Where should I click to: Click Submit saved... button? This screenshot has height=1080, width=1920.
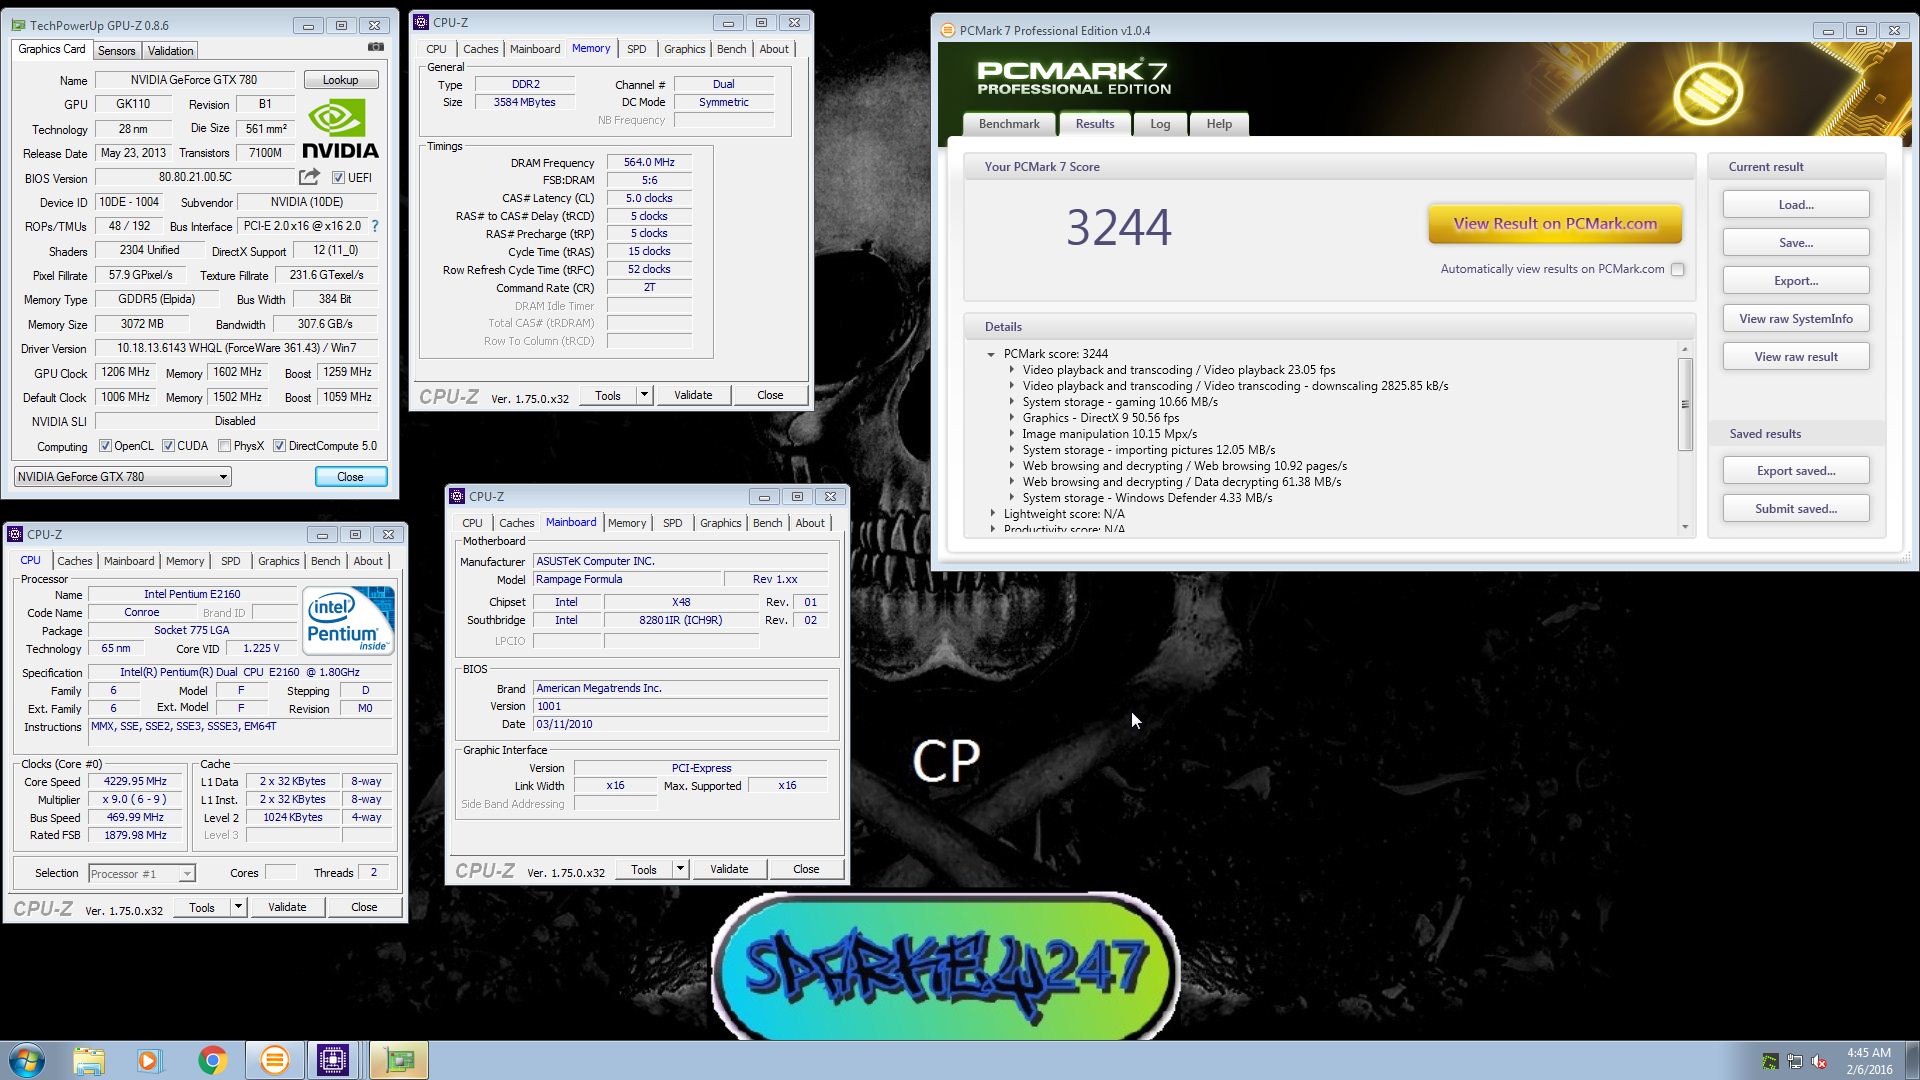point(1796,509)
